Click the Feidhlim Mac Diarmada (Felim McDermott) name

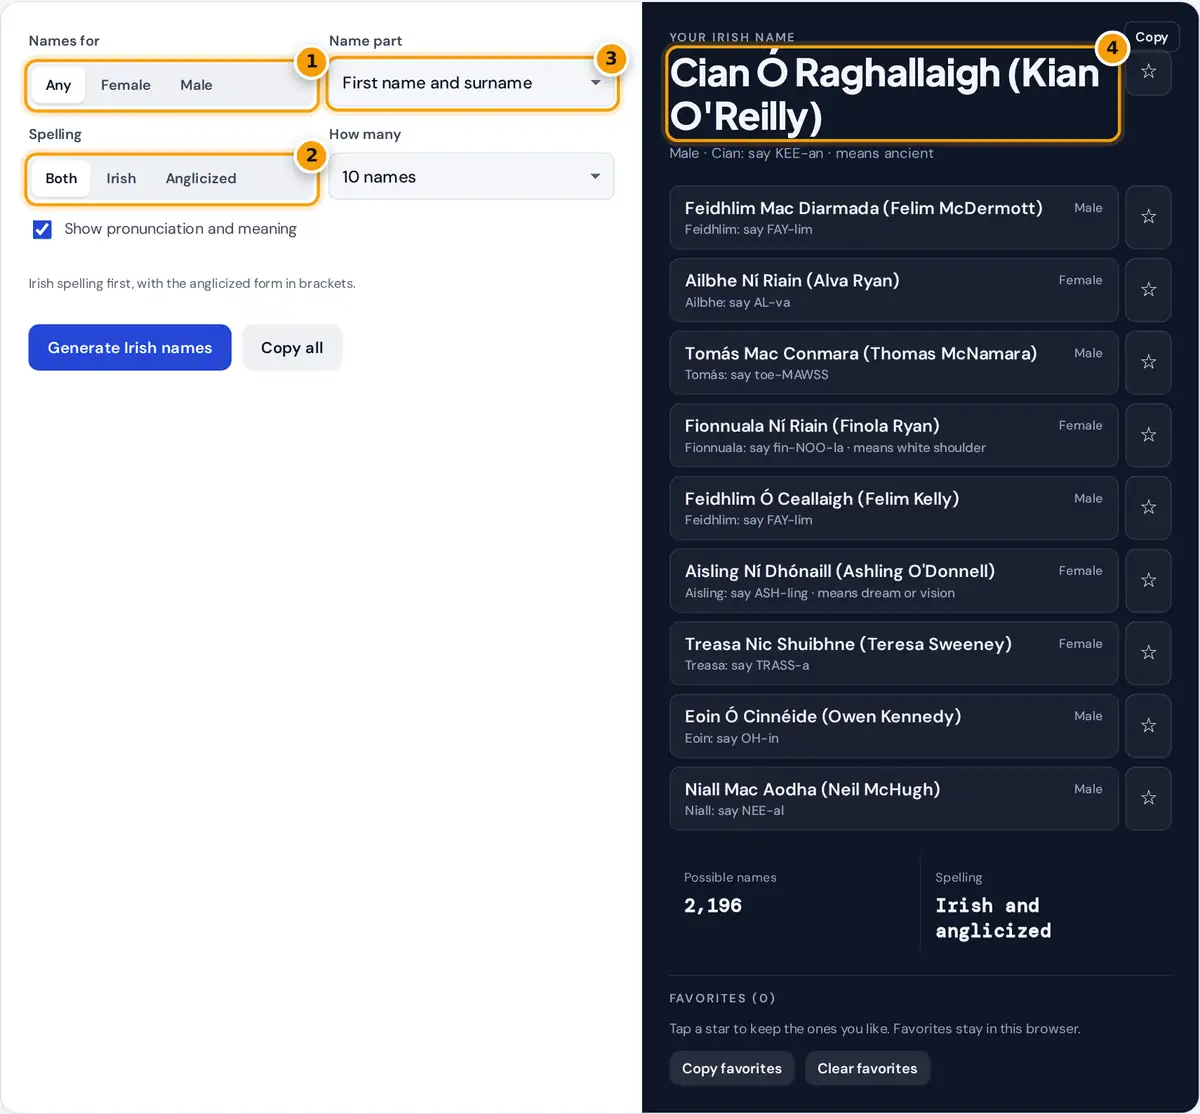point(864,208)
